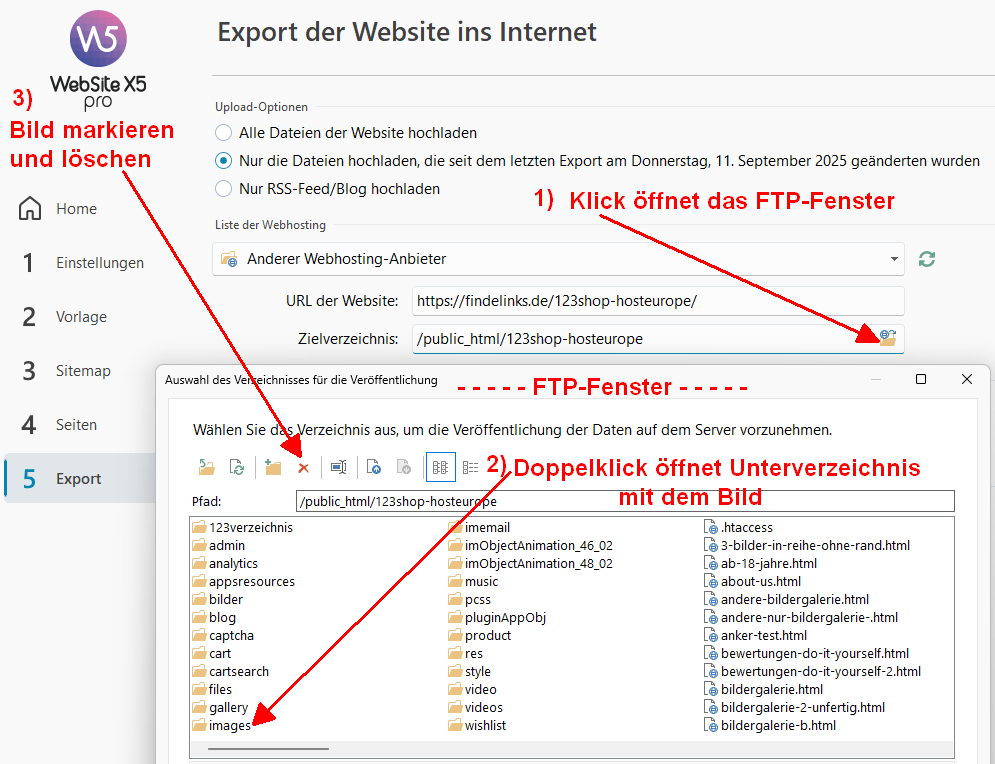Viewport: 995px width, 764px height.
Task: Select the video folder
Action: click(473, 689)
